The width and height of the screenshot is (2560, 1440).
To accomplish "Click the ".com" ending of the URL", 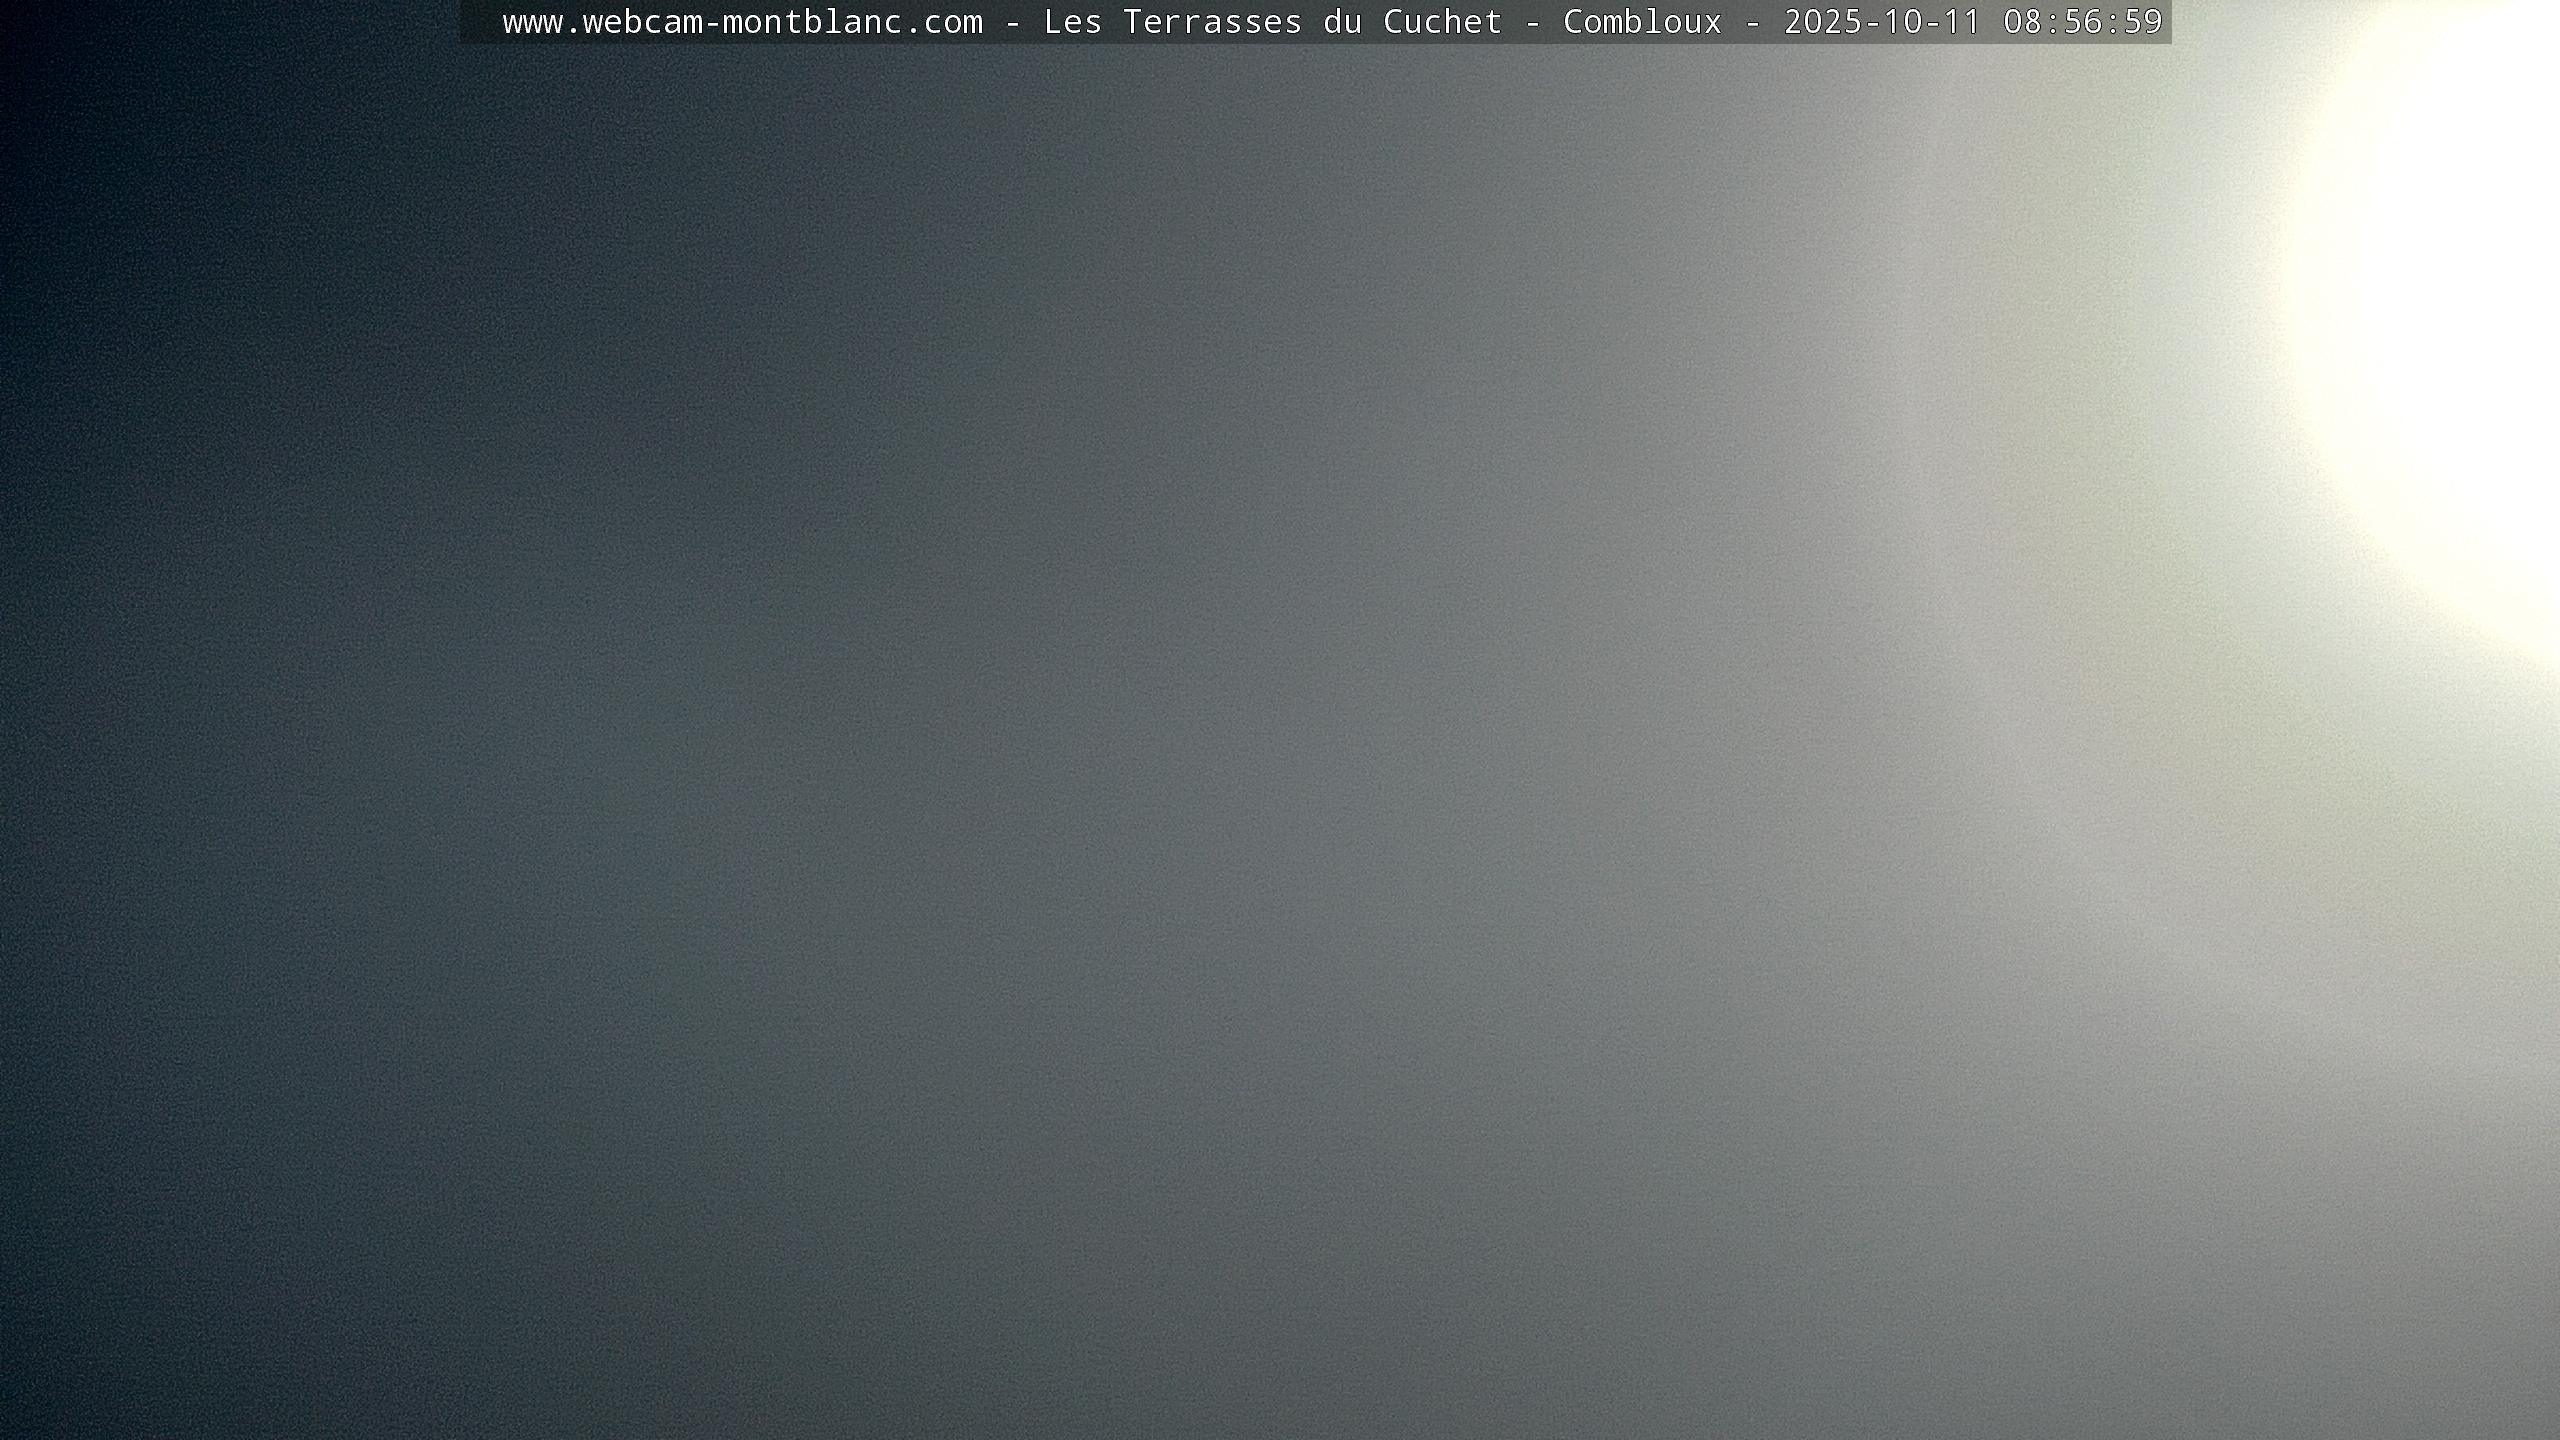I will coord(942,22).
